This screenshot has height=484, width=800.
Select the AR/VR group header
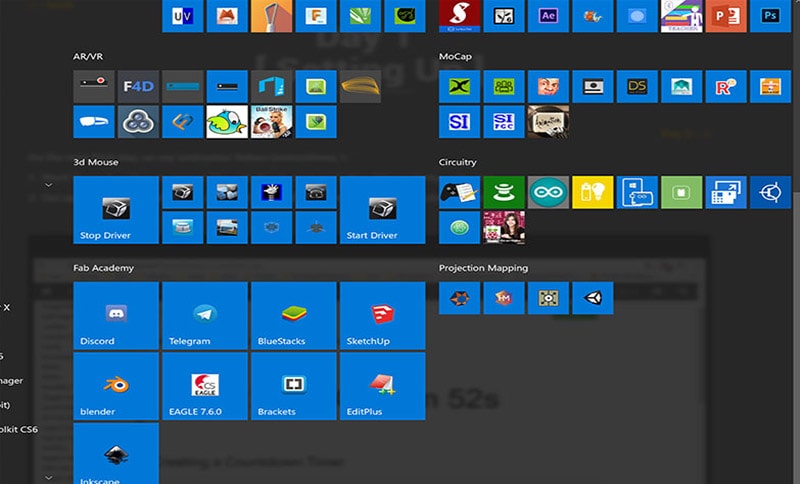(88, 57)
